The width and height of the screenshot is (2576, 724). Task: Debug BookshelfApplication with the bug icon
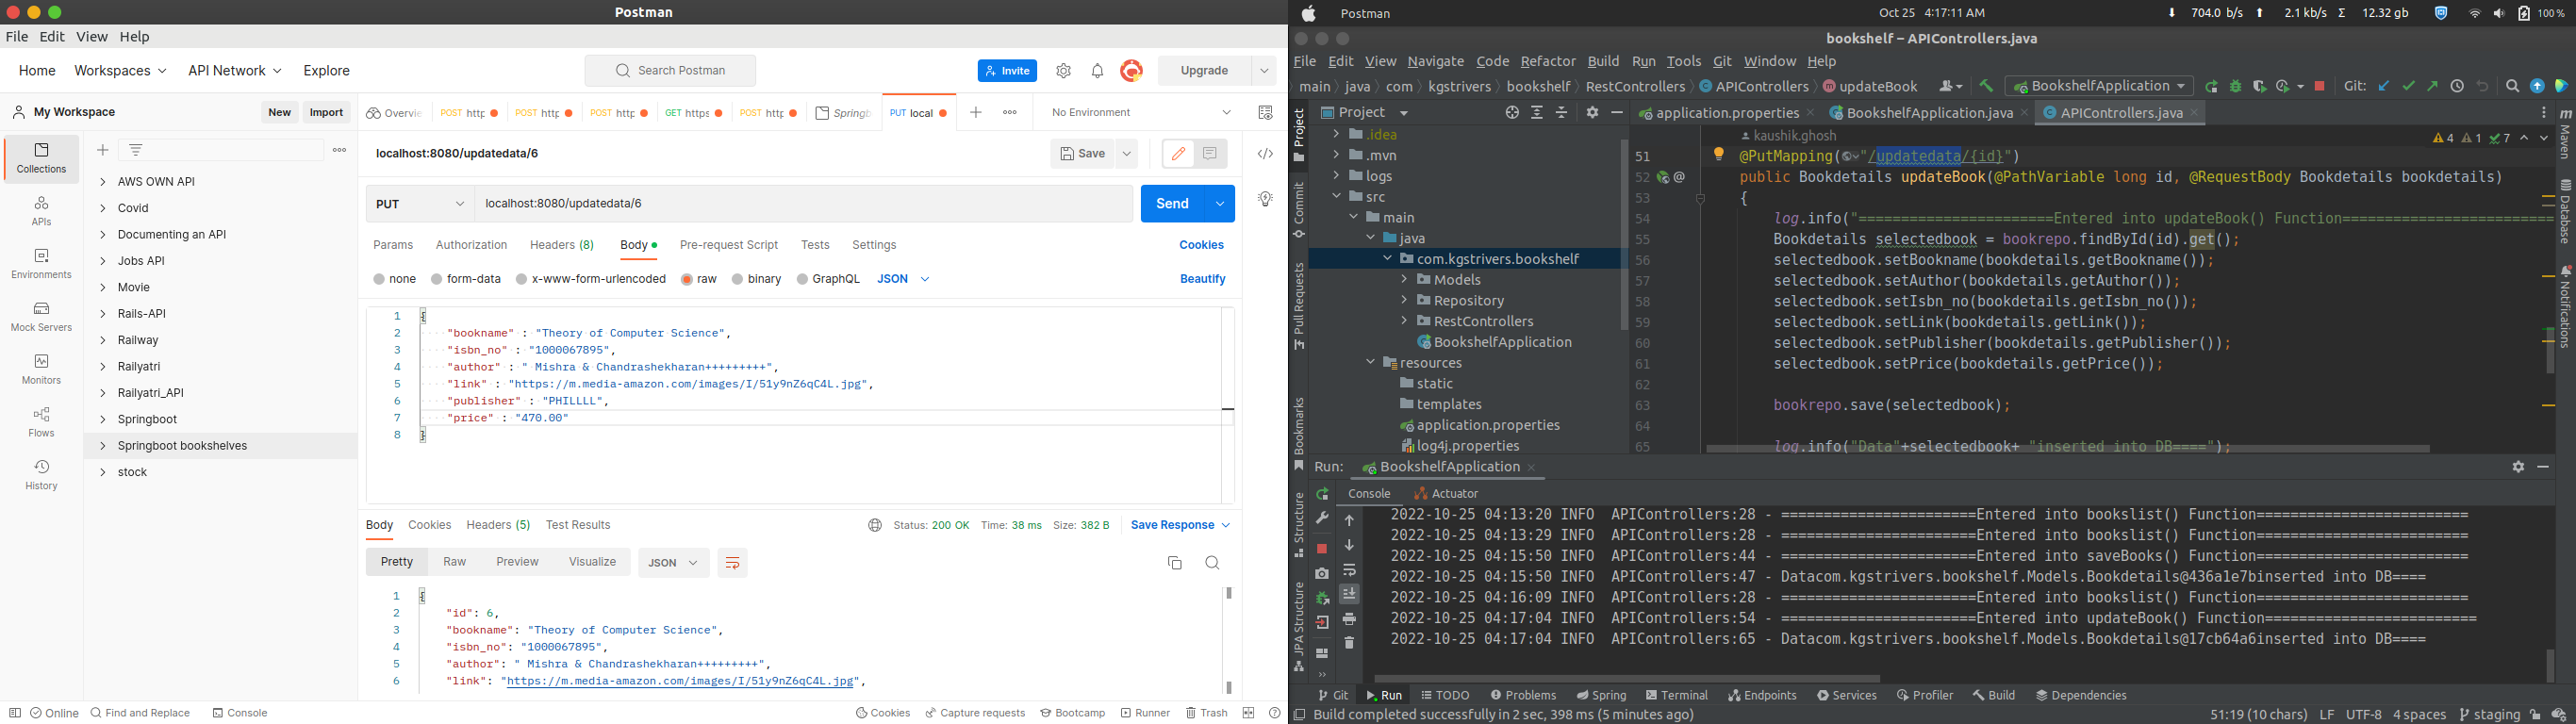pyautogui.click(x=2235, y=87)
